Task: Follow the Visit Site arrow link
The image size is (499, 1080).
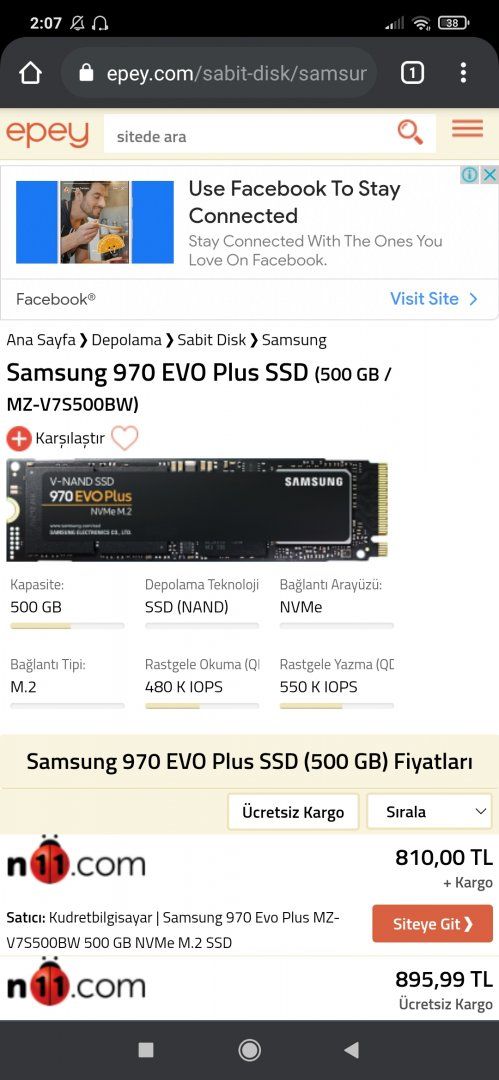Action: pos(434,299)
